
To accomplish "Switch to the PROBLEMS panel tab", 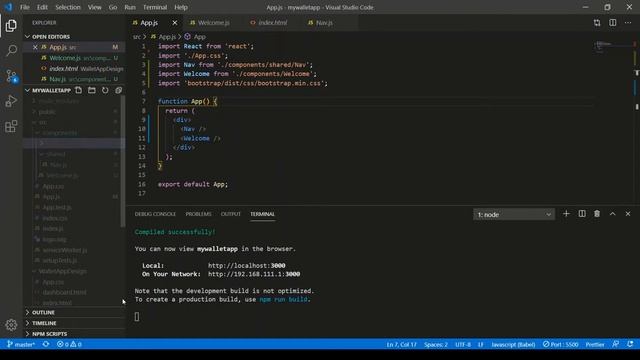I will [198, 214].
